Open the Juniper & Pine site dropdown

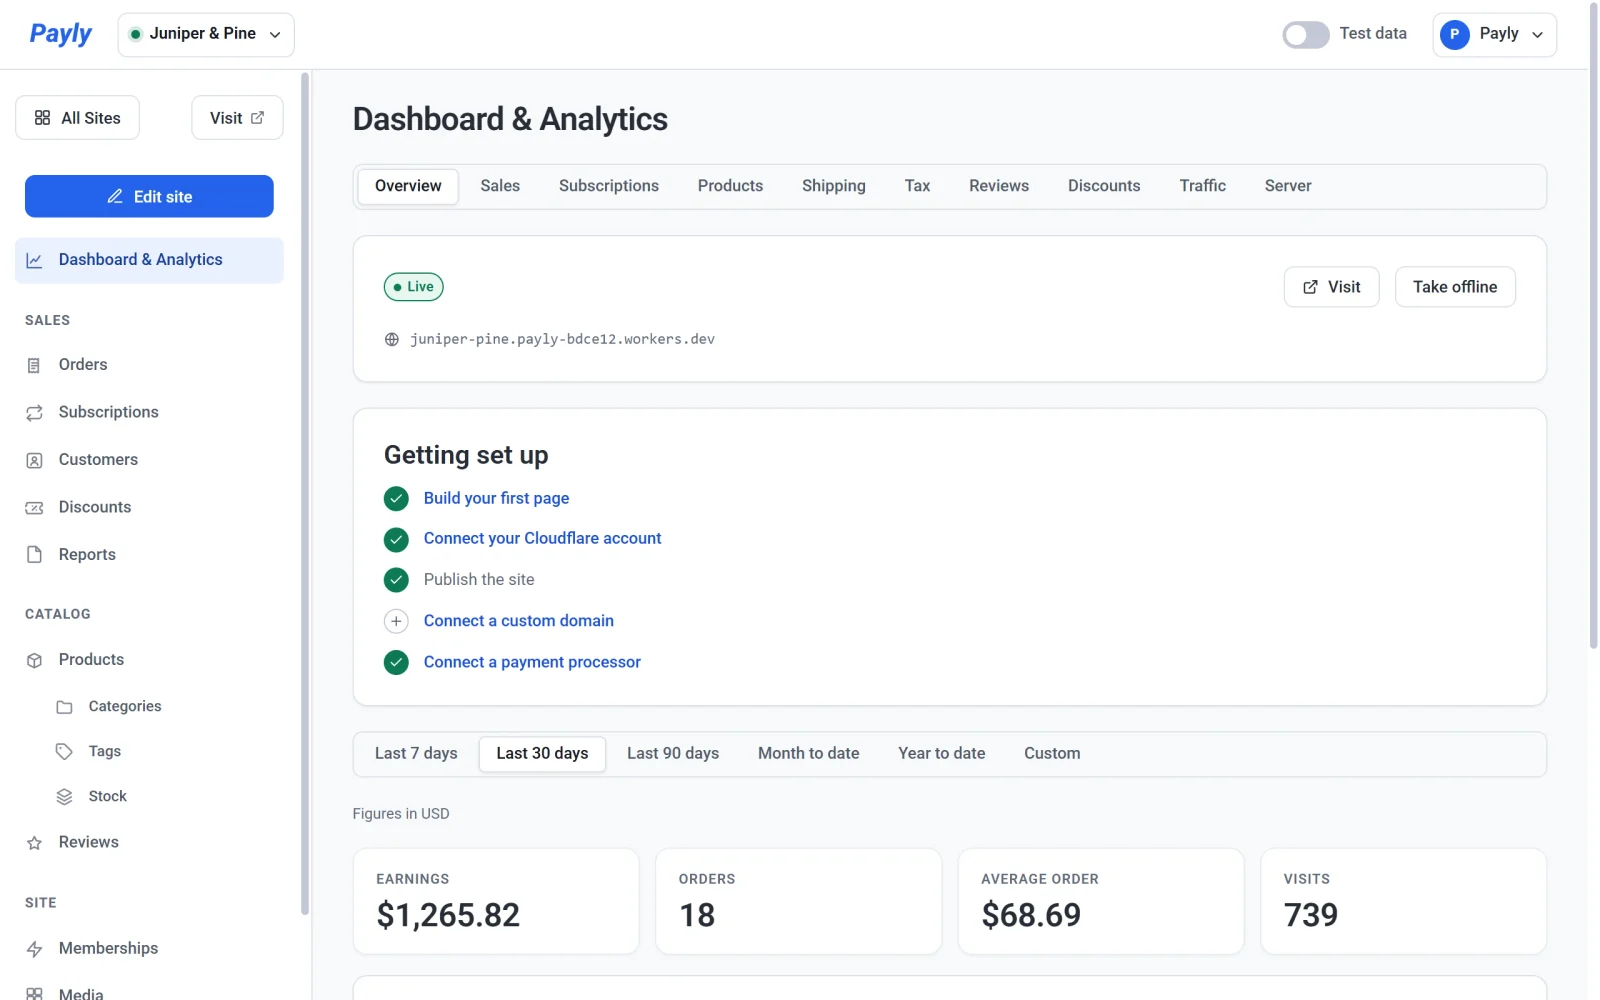tap(206, 34)
